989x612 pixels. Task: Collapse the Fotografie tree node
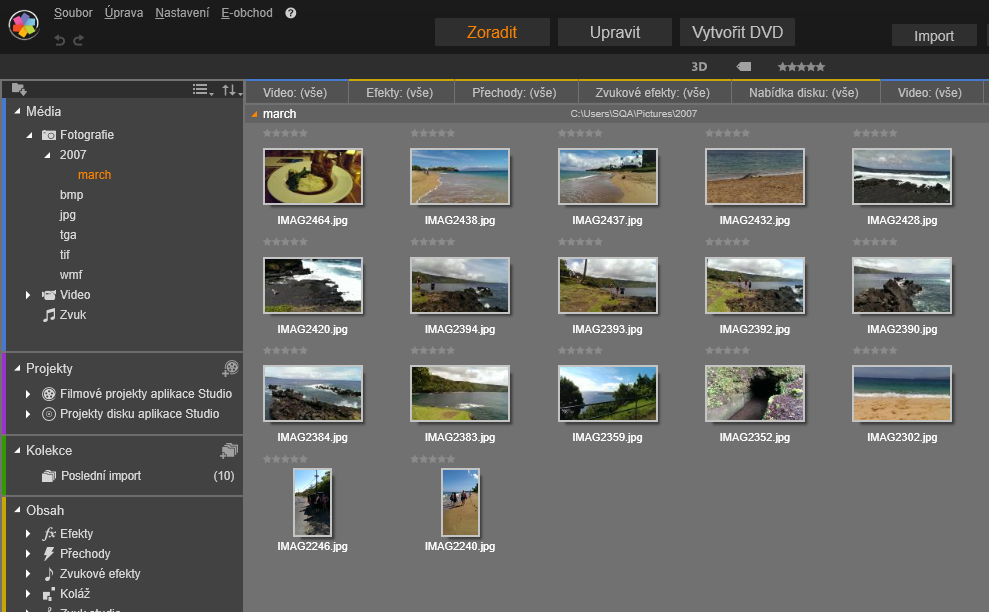click(29, 135)
